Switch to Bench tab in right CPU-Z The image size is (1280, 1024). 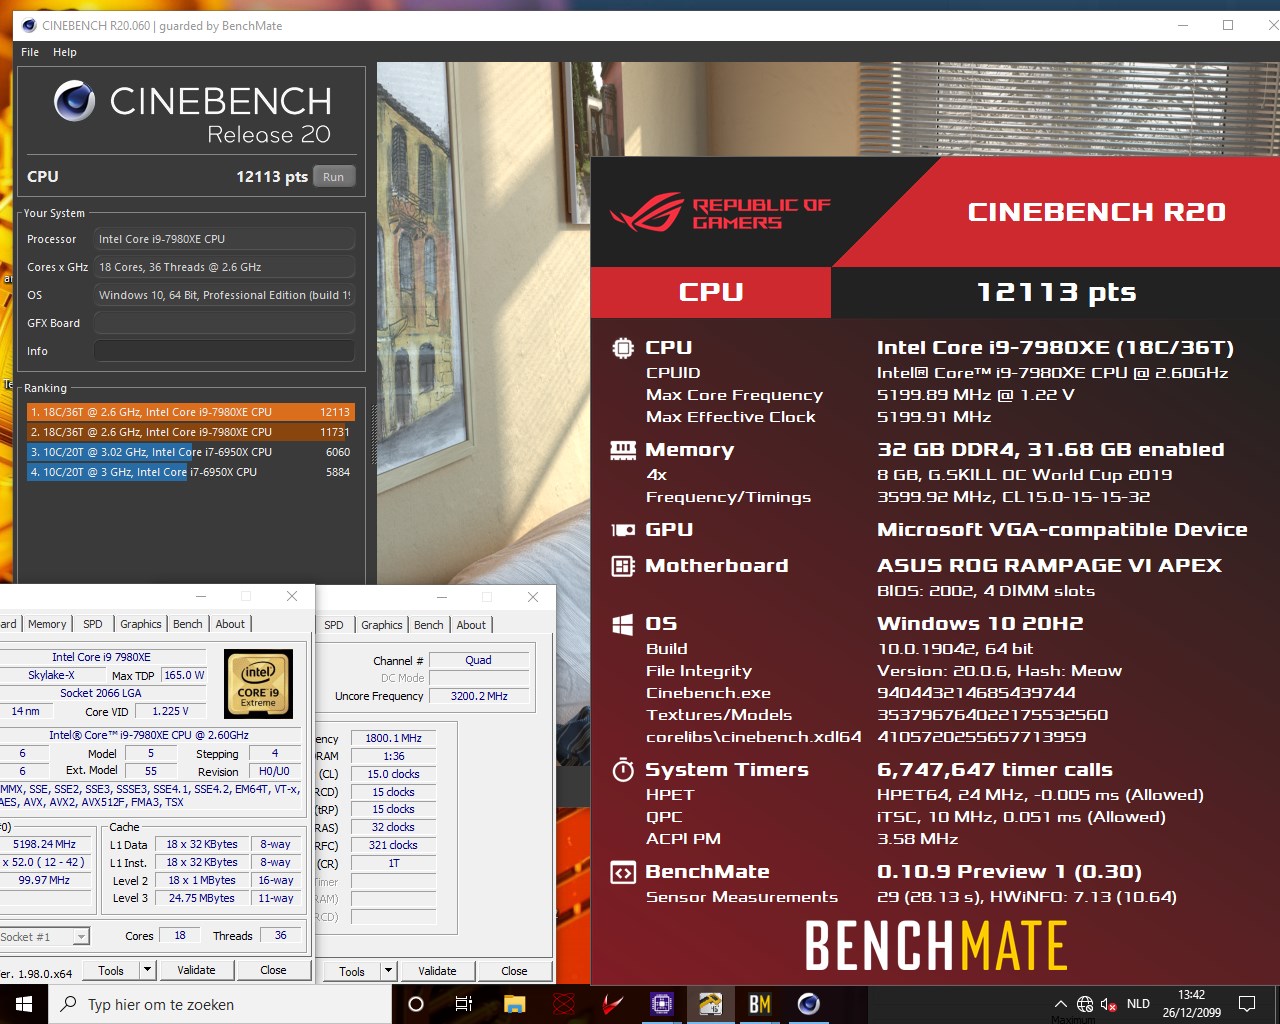tap(429, 625)
